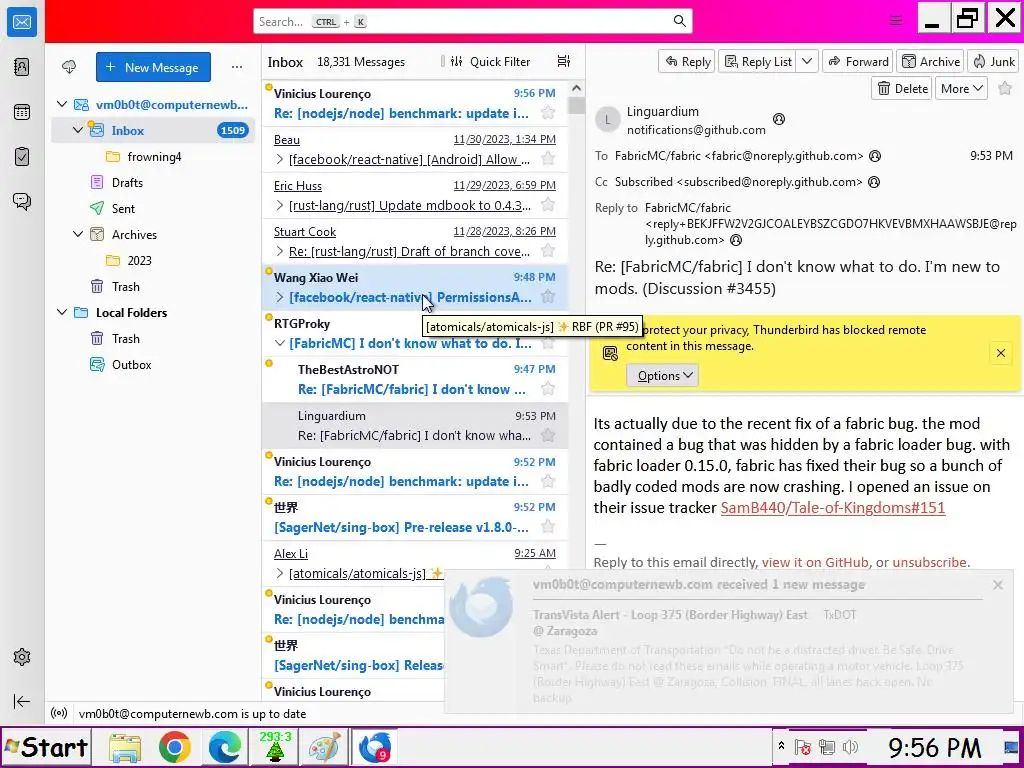Open the Address Book space icon

[22, 67]
